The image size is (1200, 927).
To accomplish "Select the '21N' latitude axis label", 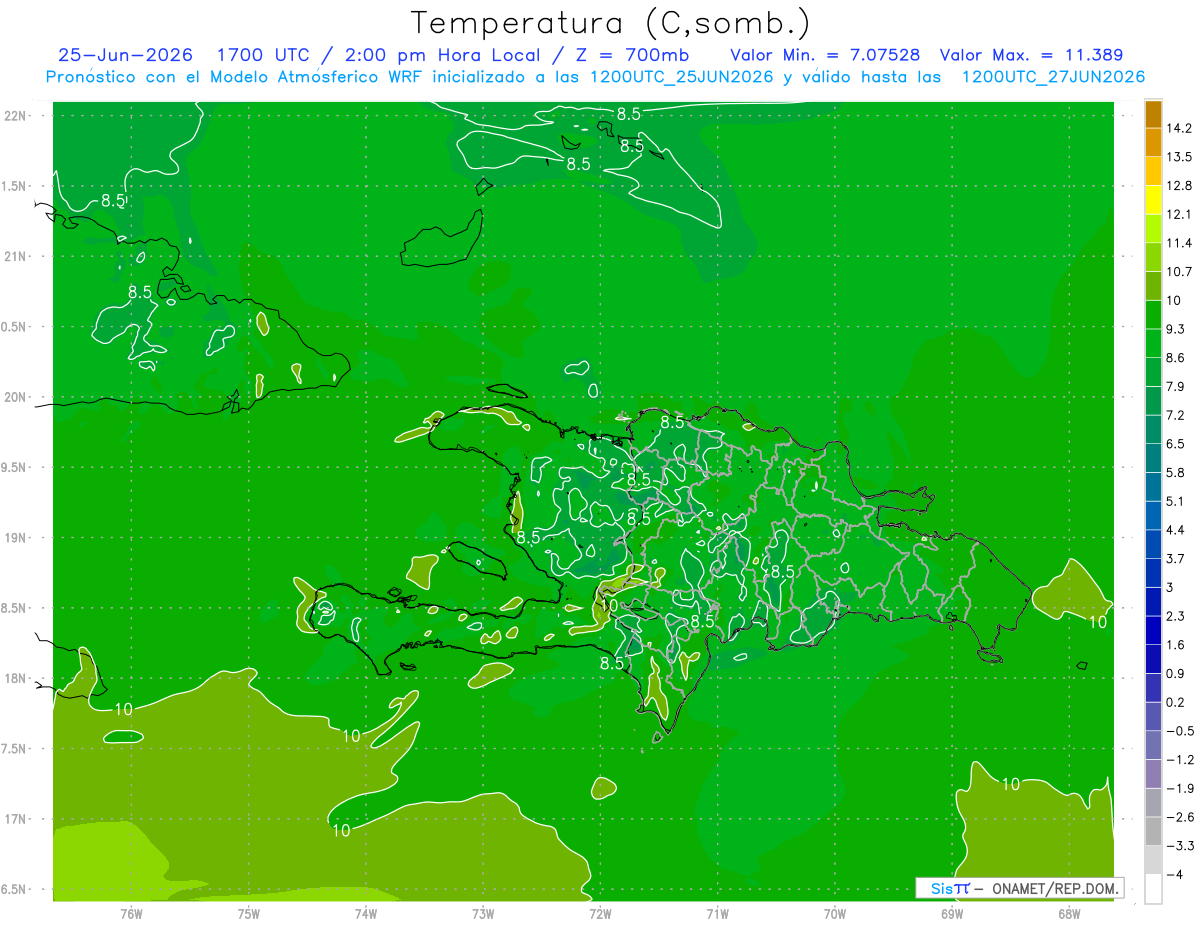I will 17,257.
